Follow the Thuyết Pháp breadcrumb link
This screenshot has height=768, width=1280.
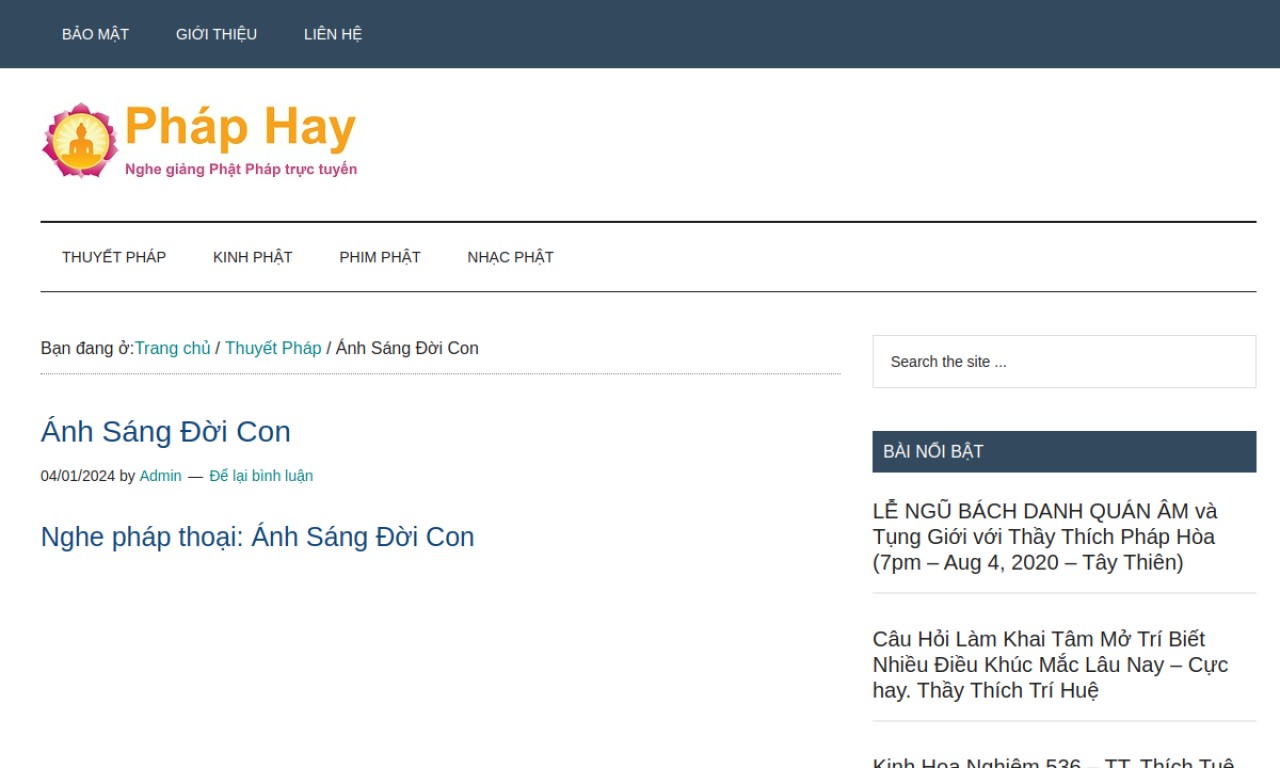[273, 348]
